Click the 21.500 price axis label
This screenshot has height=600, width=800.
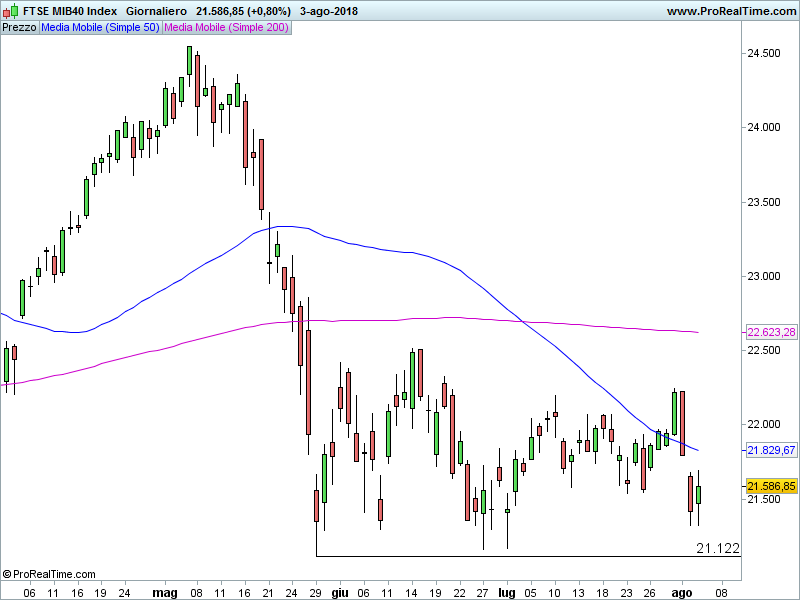tap(763, 499)
